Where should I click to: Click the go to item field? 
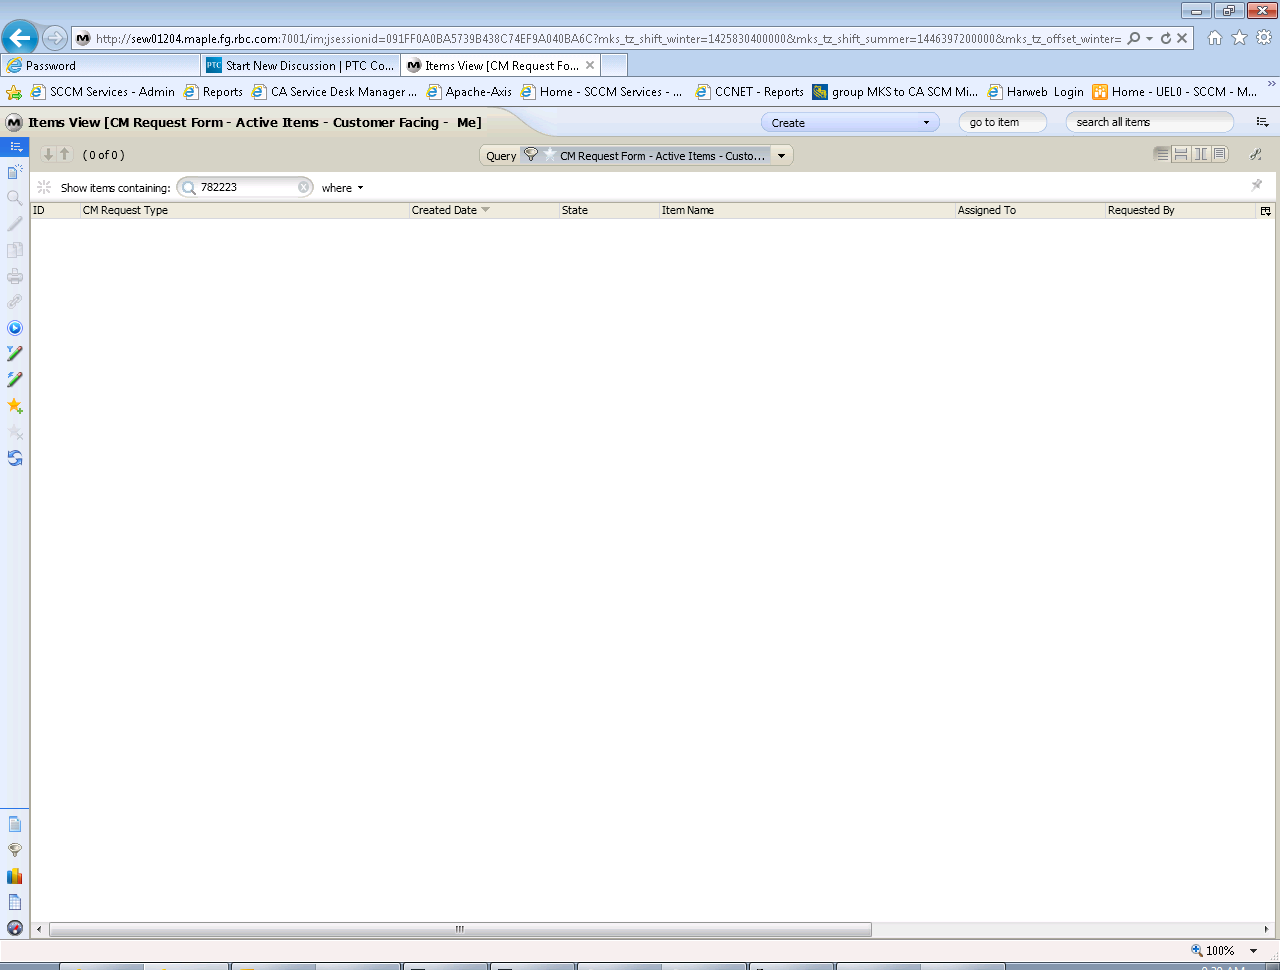[x=1003, y=122]
